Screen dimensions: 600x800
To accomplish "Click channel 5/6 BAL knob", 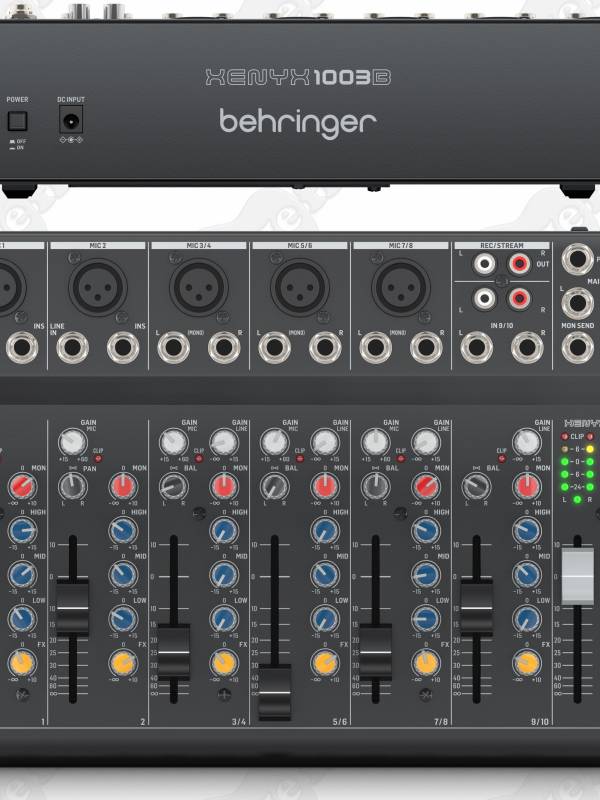I will (274, 486).
